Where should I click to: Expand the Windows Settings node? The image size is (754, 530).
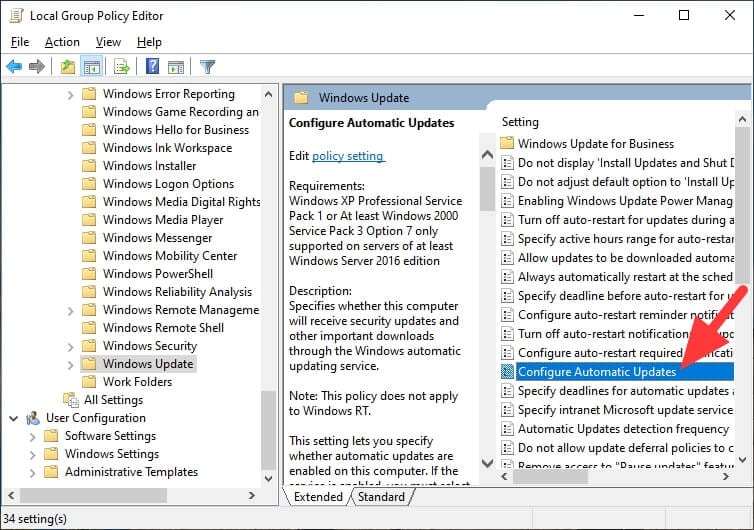33,454
